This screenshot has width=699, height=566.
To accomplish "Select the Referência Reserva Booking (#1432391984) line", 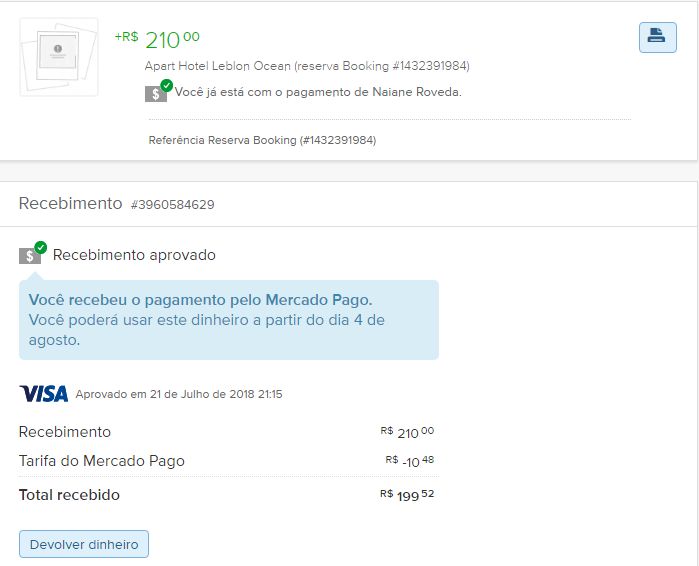I will 262,140.
